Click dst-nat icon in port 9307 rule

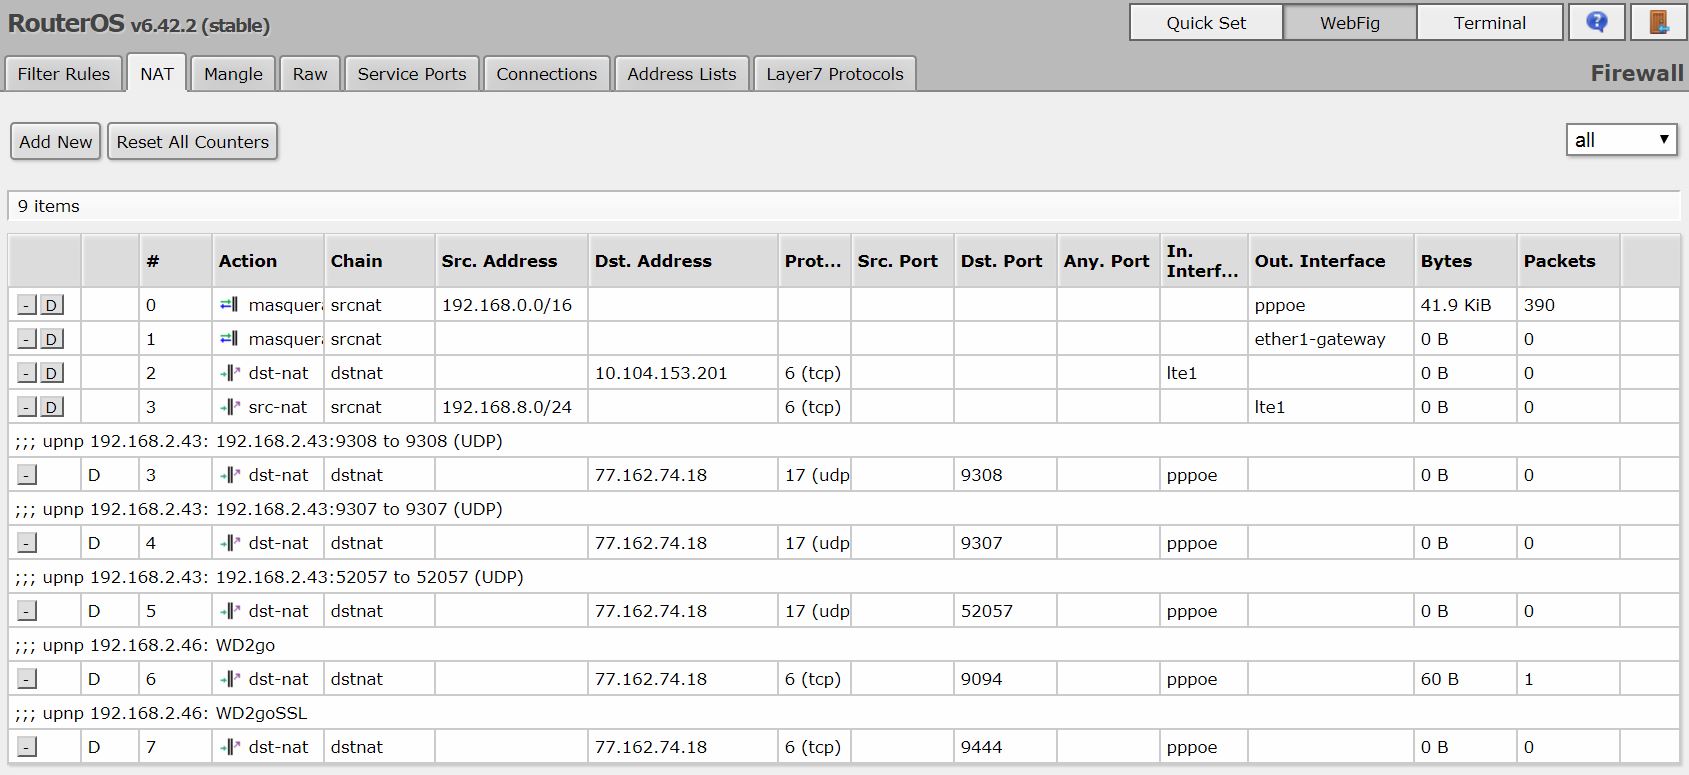[x=230, y=543]
